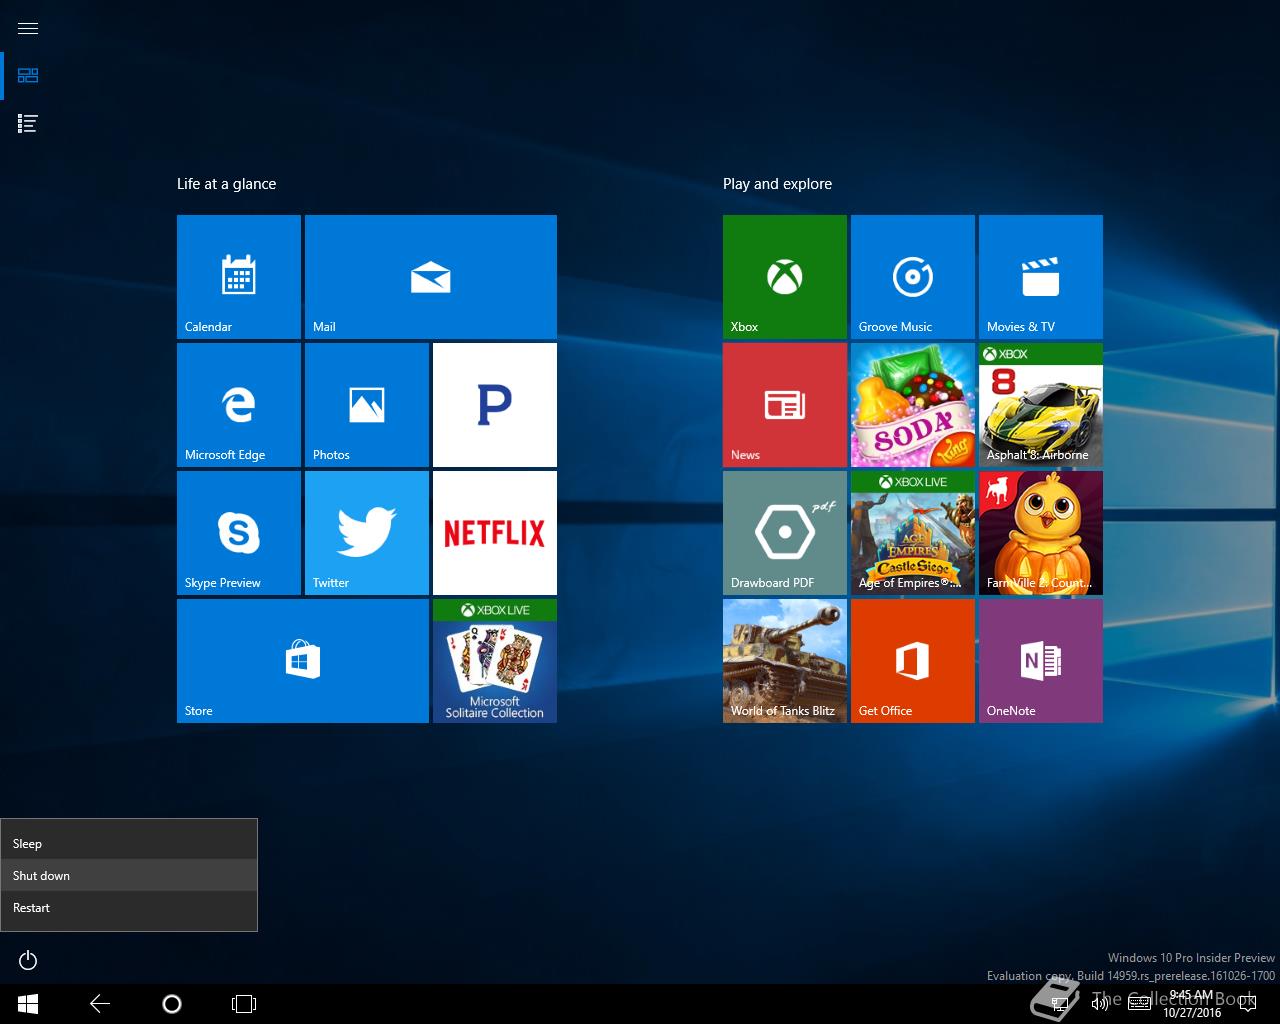Open the Store tile
The height and width of the screenshot is (1024, 1280).
tap(303, 661)
